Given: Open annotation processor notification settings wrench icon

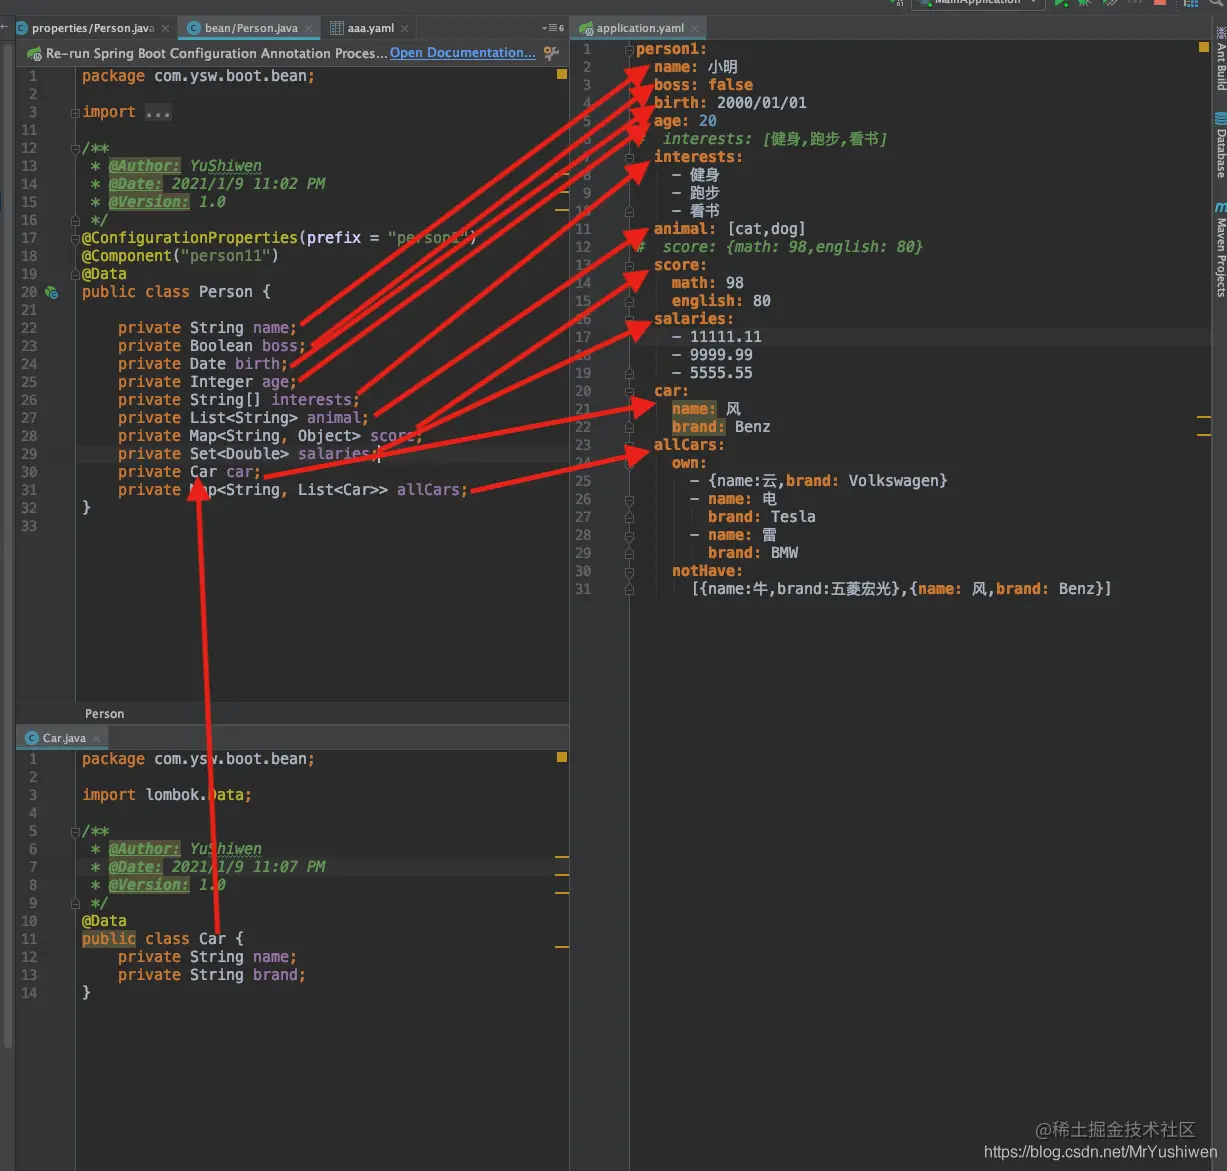Looking at the screenshot, I should (551, 53).
